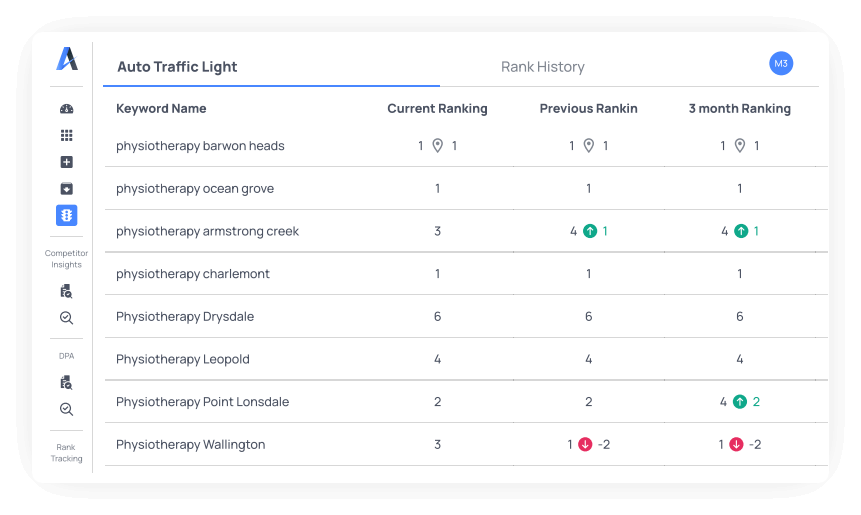Click red down arrow in Wallington Previous Ranking
The image size is (861, 515).
click(585, 445)
